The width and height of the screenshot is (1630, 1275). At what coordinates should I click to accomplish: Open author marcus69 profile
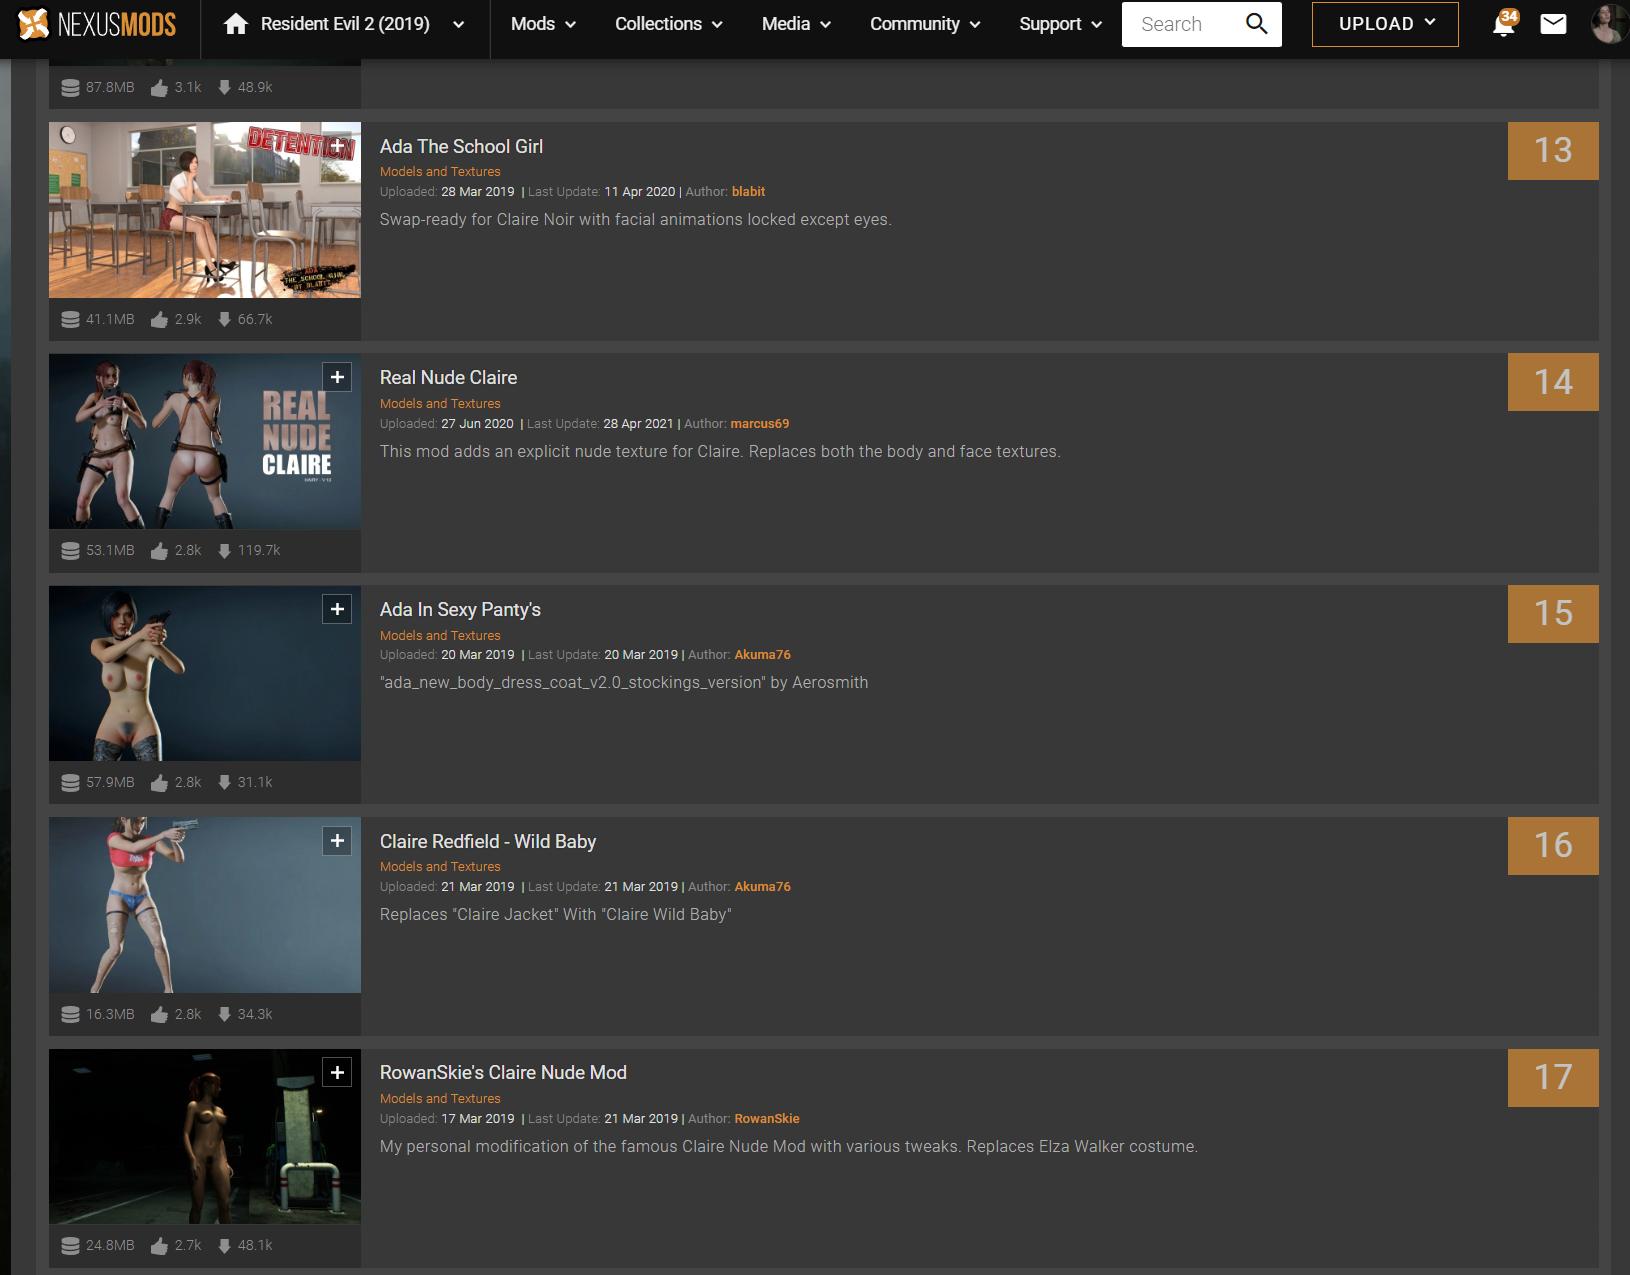click(759, 423)
